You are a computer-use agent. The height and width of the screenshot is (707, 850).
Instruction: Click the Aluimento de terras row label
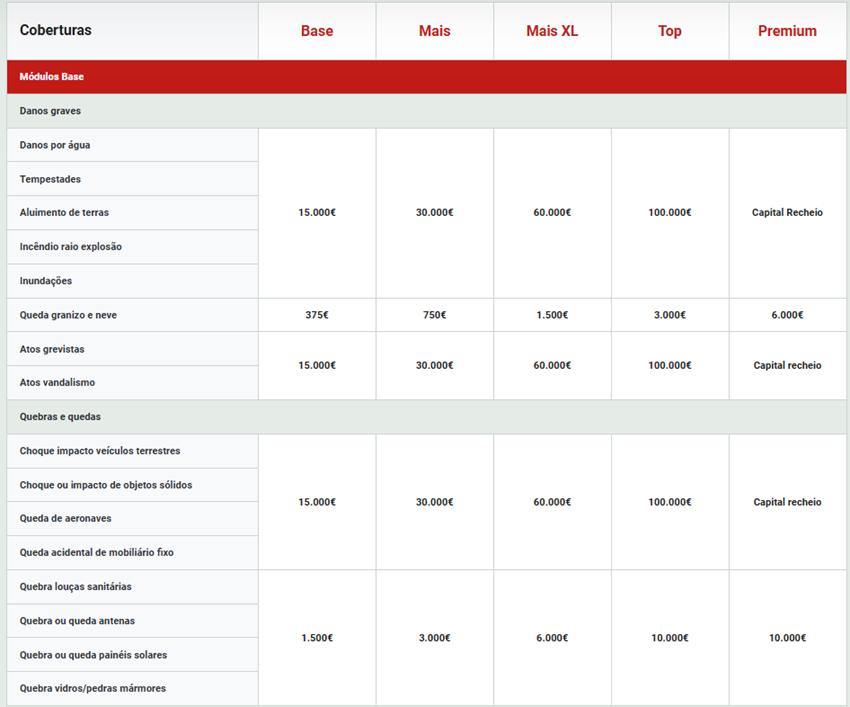[64, 213]
